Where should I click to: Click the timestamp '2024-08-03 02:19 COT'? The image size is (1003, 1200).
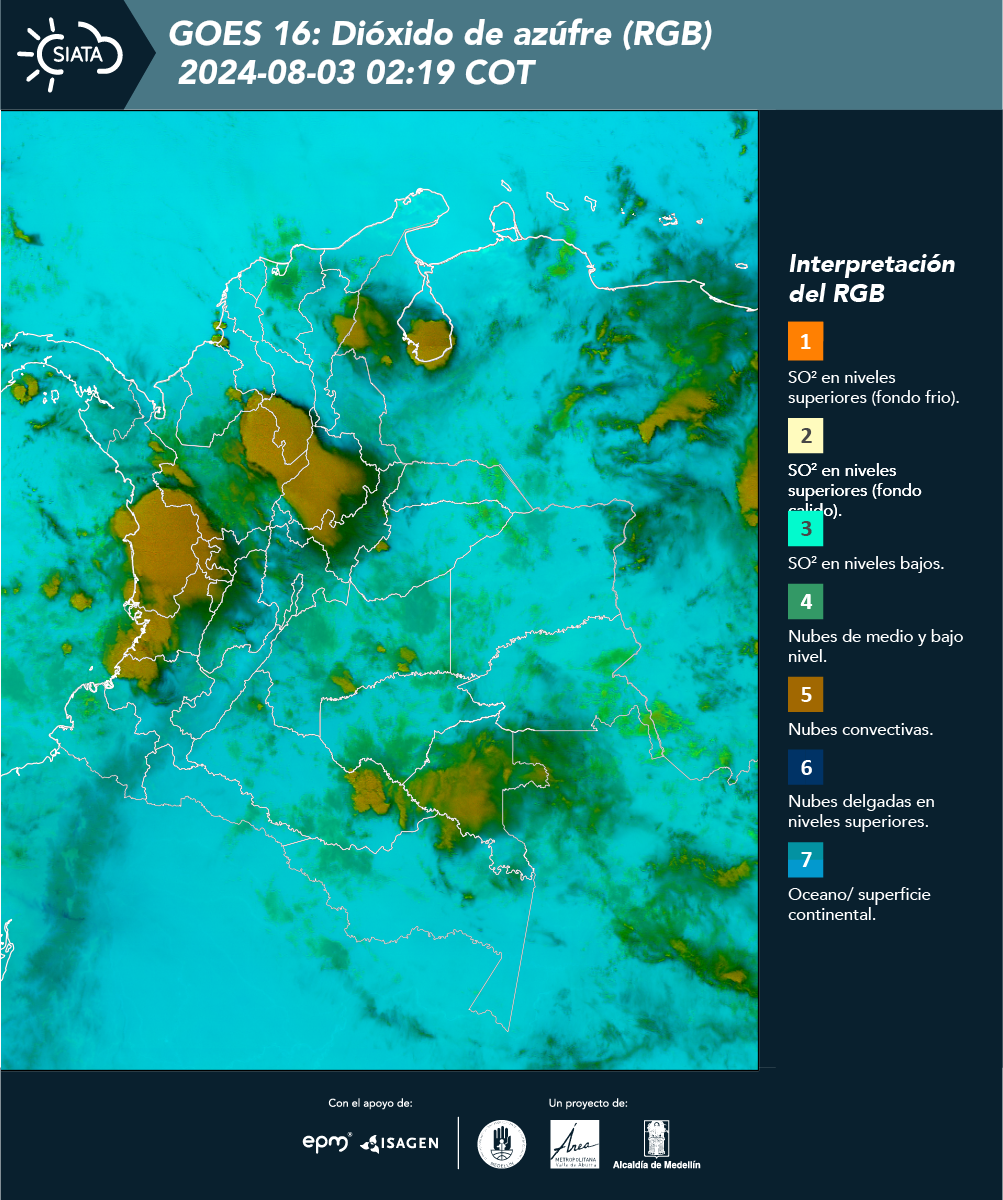pyautogui.click(x=356, y=73)
